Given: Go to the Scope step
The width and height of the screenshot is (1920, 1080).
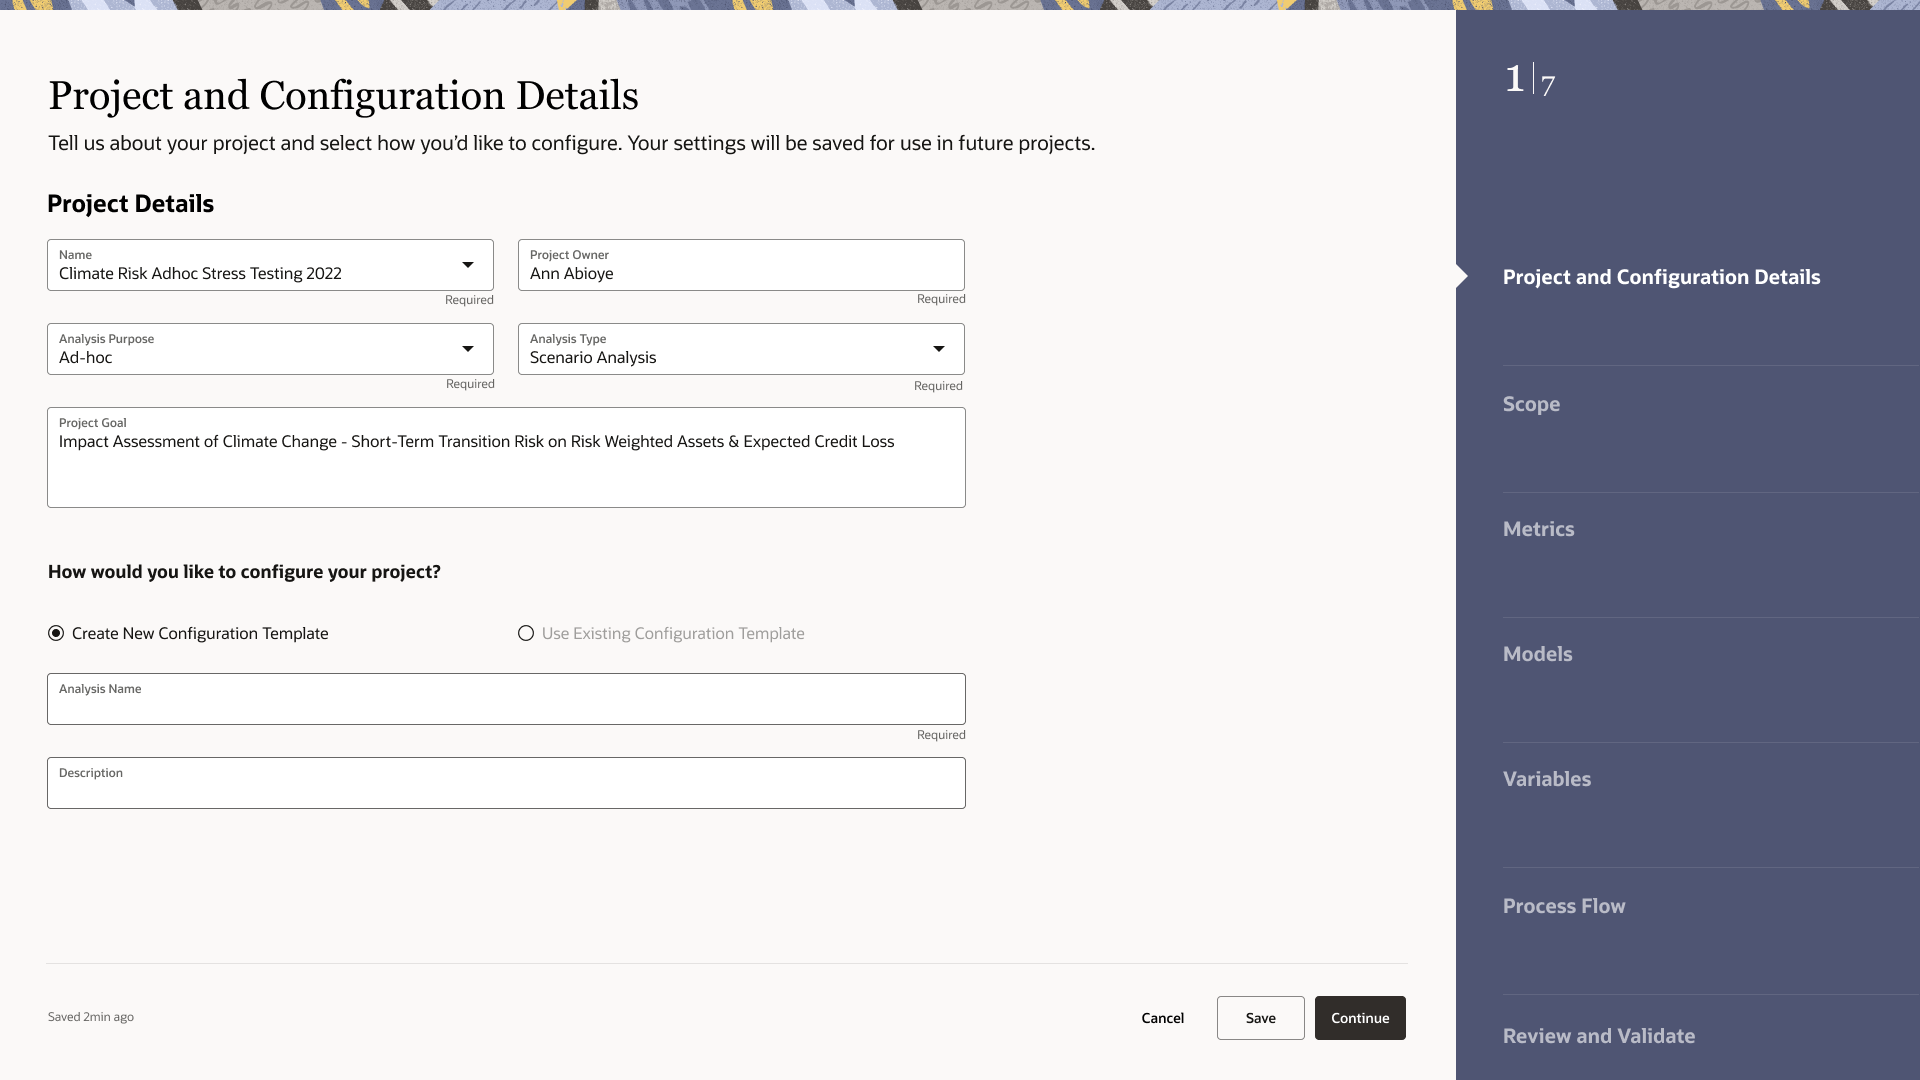Looking at the screenshot, I should pos(1531,404).
